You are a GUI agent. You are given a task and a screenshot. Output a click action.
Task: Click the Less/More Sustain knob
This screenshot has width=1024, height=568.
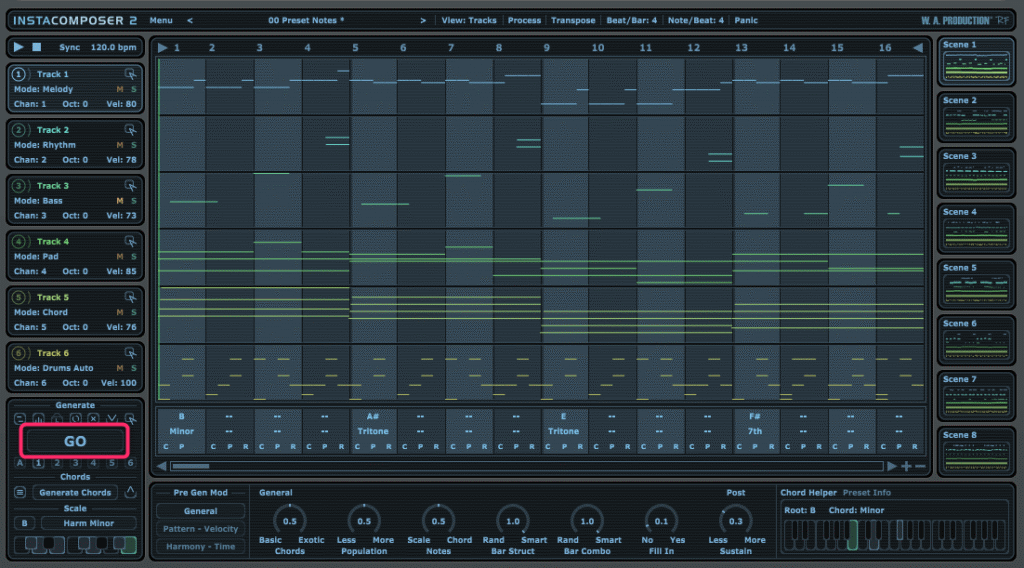point(736,521)
